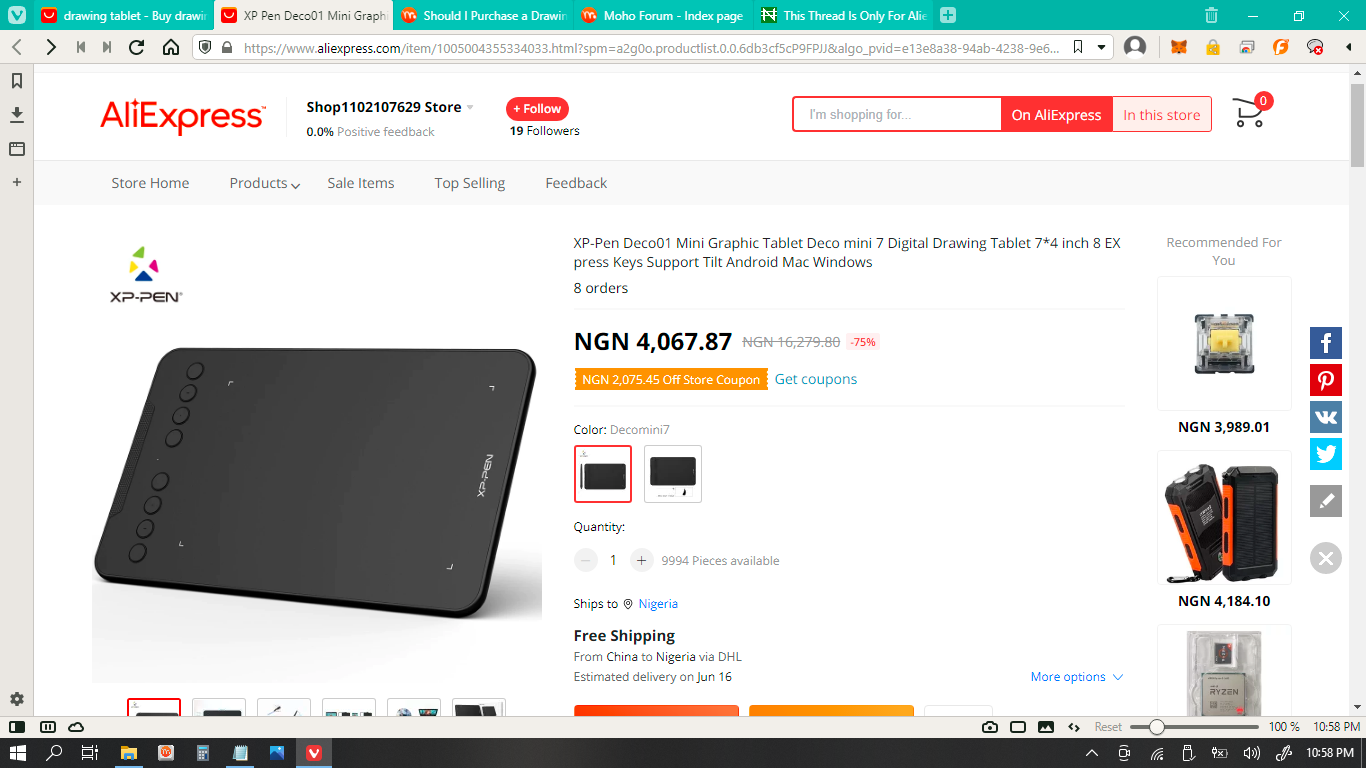Click the rewind history button
The image size is (1366, 768).
click(x=80, y=47)
